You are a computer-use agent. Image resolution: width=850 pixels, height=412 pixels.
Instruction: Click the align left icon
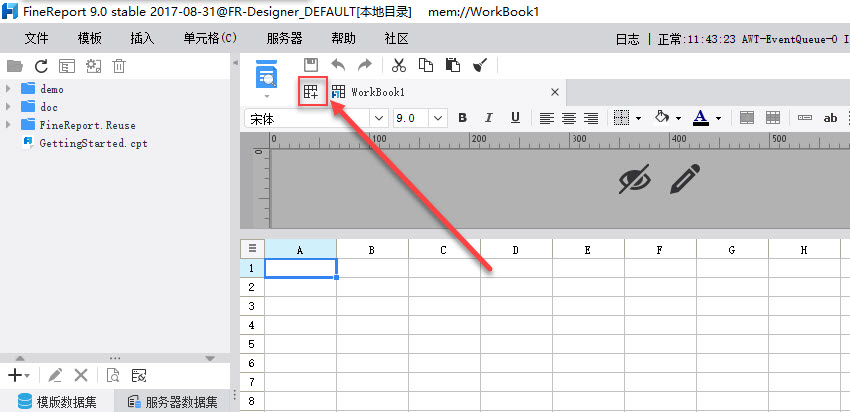546,118
